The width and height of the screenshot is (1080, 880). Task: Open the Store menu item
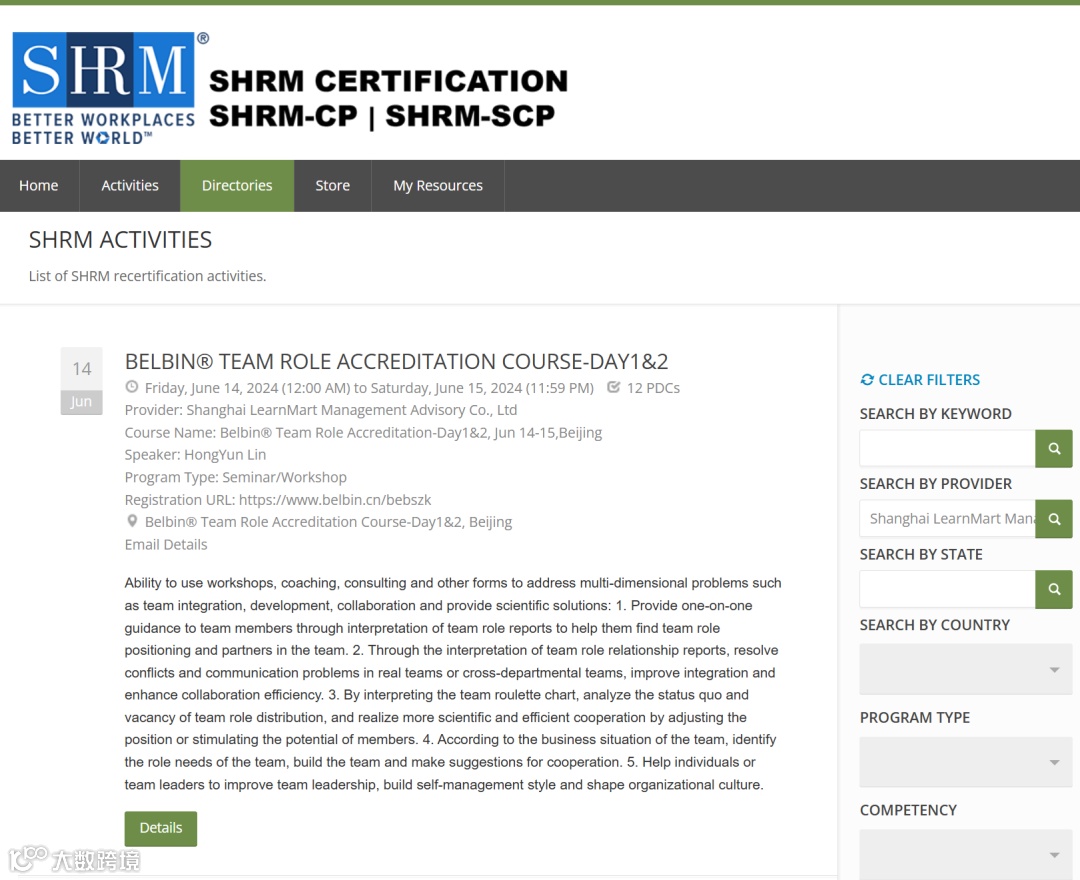pyautogui.click(x=333, y=186)
